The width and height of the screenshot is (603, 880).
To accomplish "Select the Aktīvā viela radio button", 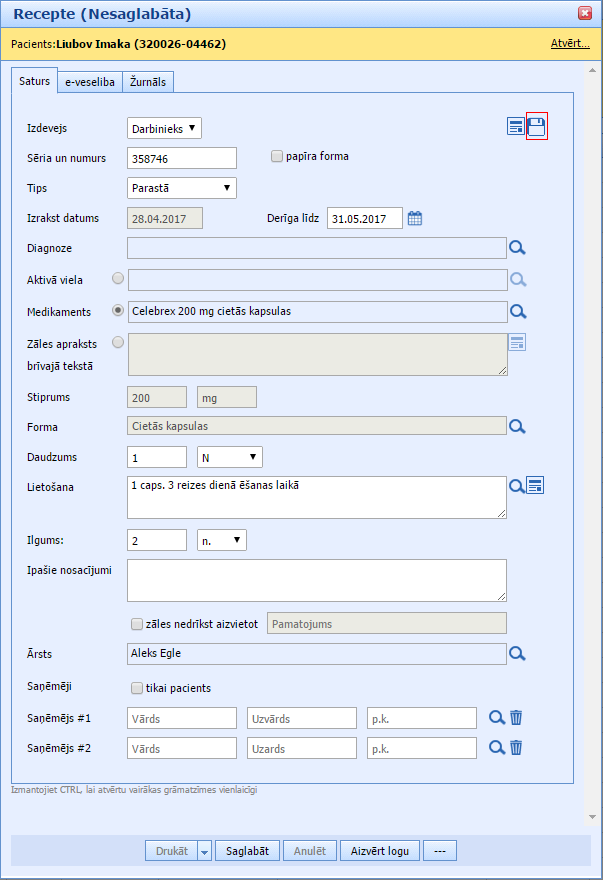I will [119, 279].
